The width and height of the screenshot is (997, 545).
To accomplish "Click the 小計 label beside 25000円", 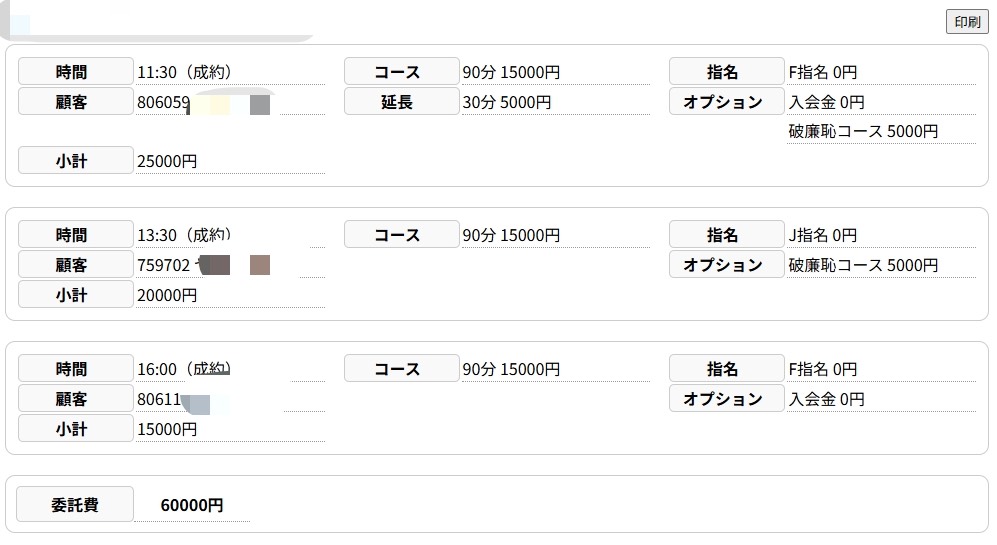I will pyautogui.click(x=75, y=161).
